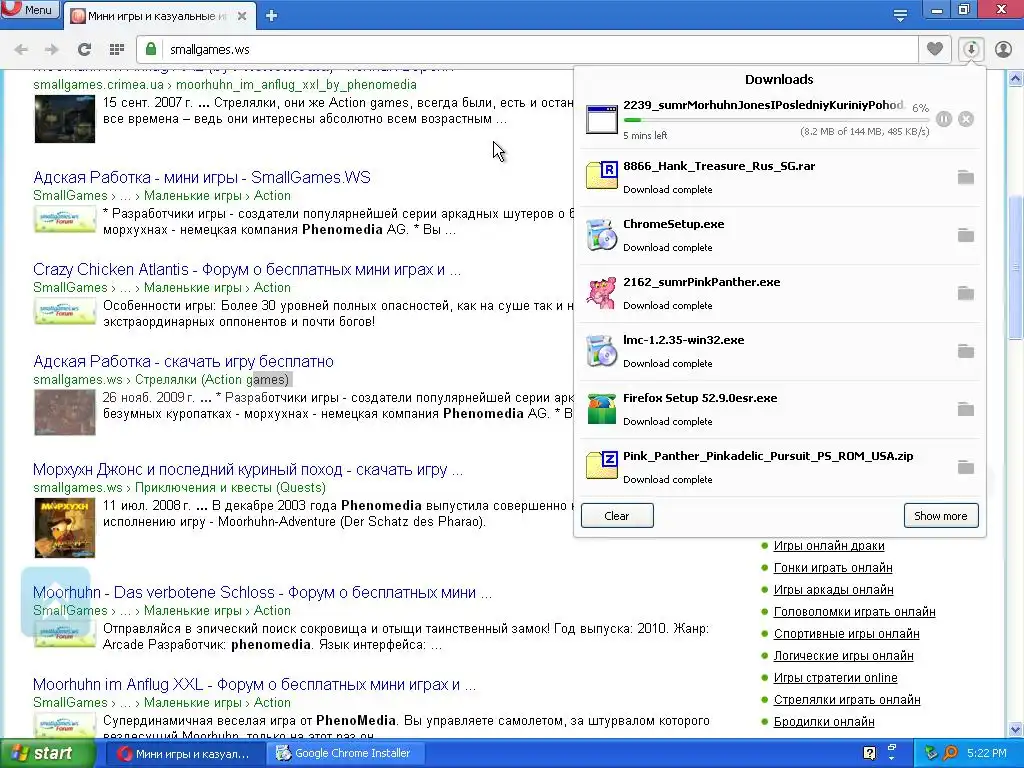The height and width of the screenshot is (768, 1024).
Task: Open folder for Pink_Panther_Pinkadelic_Pursuit zip
Action: [966, 467]
